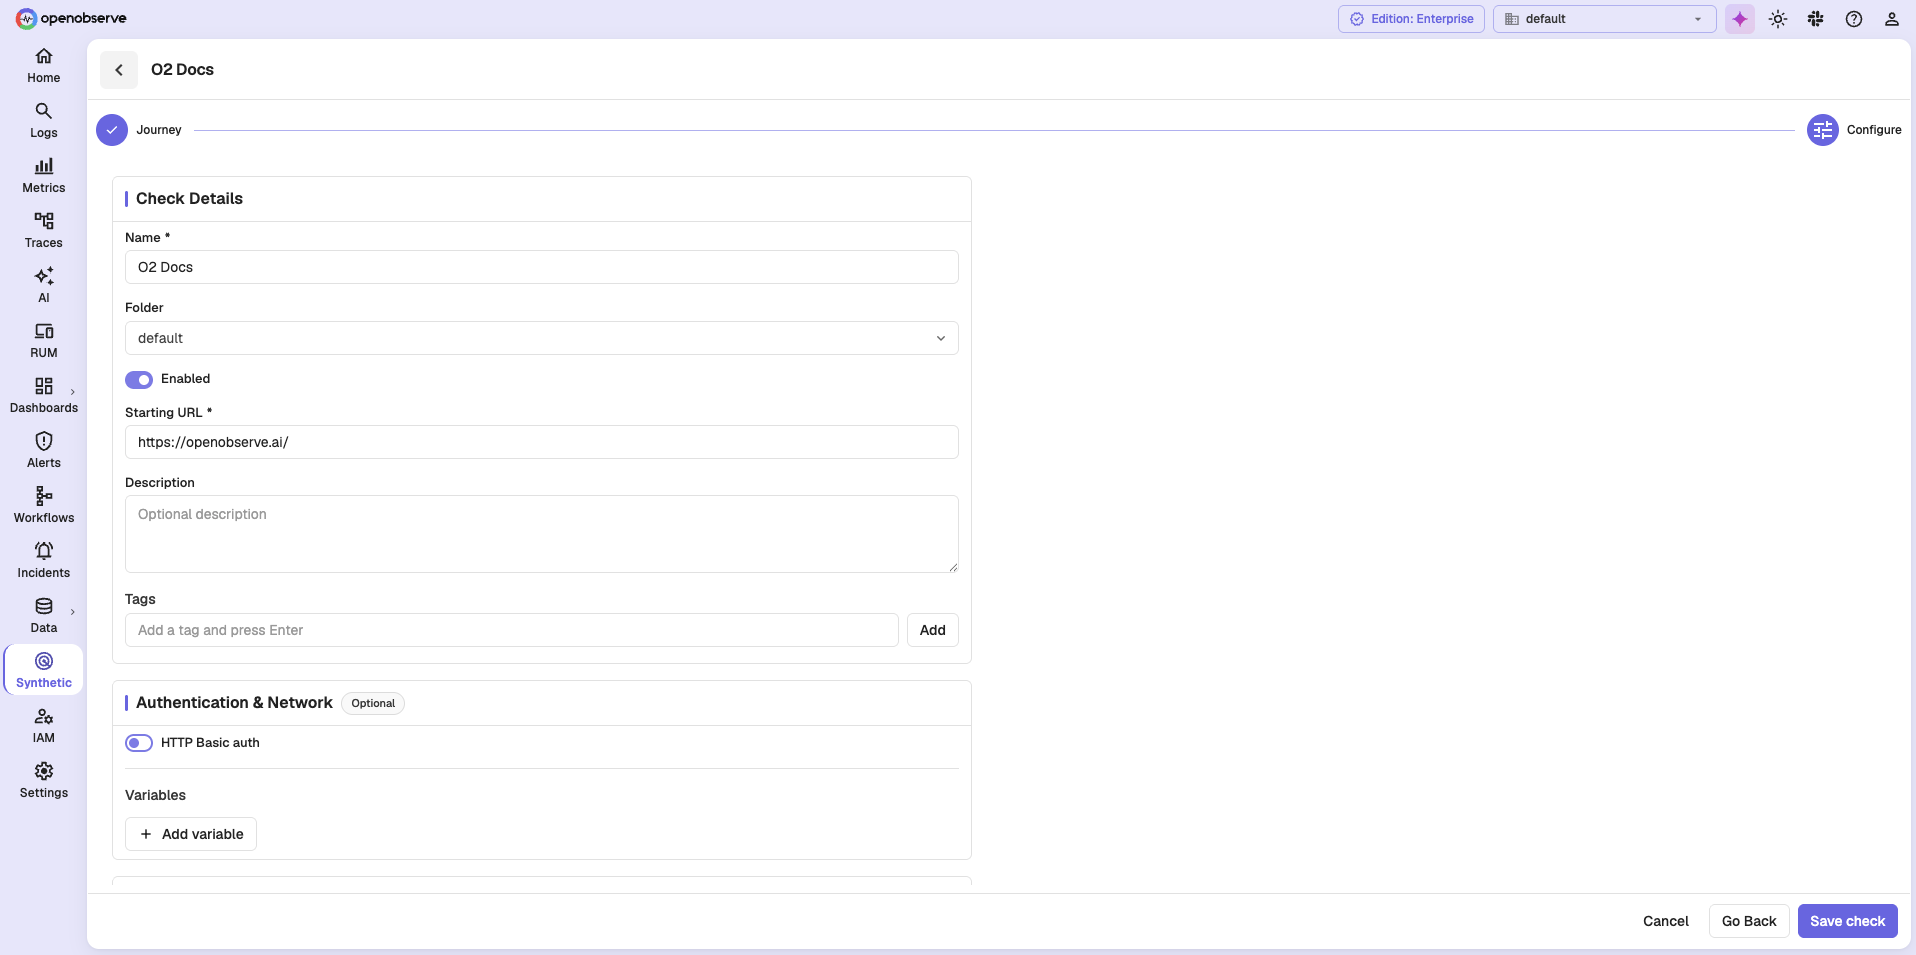Click the Go Back button

(1749, 921)
